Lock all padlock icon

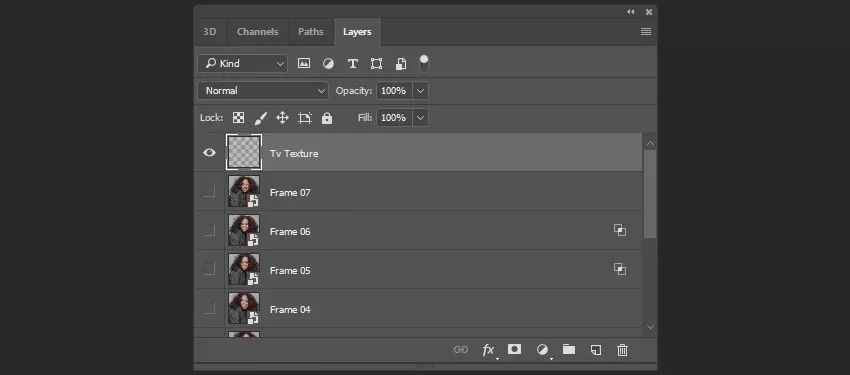[x=327, y=118]
